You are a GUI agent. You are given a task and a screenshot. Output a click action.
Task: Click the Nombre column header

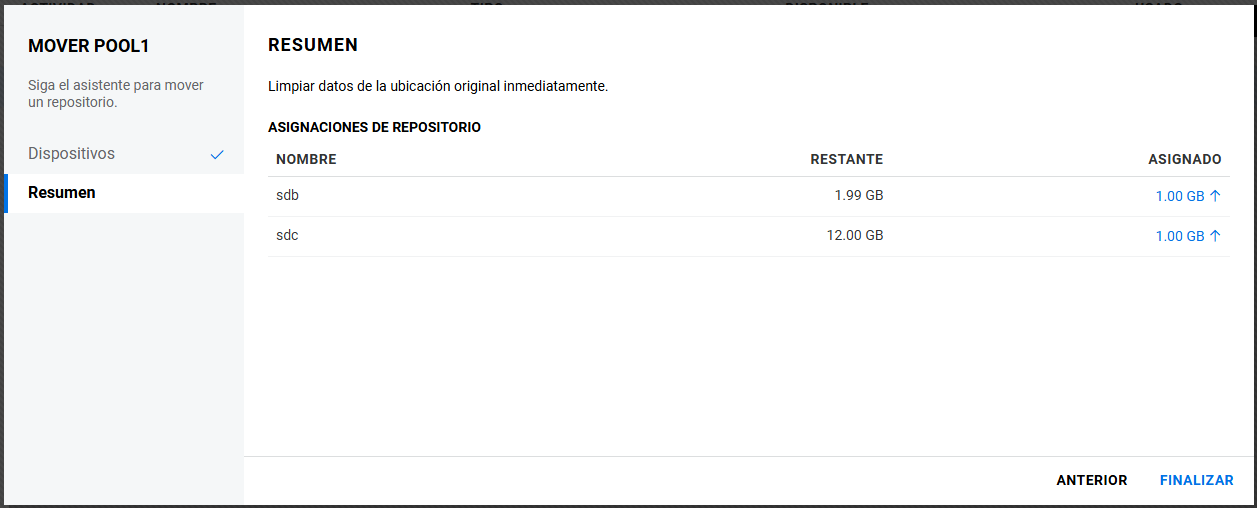tap(306, 160)
